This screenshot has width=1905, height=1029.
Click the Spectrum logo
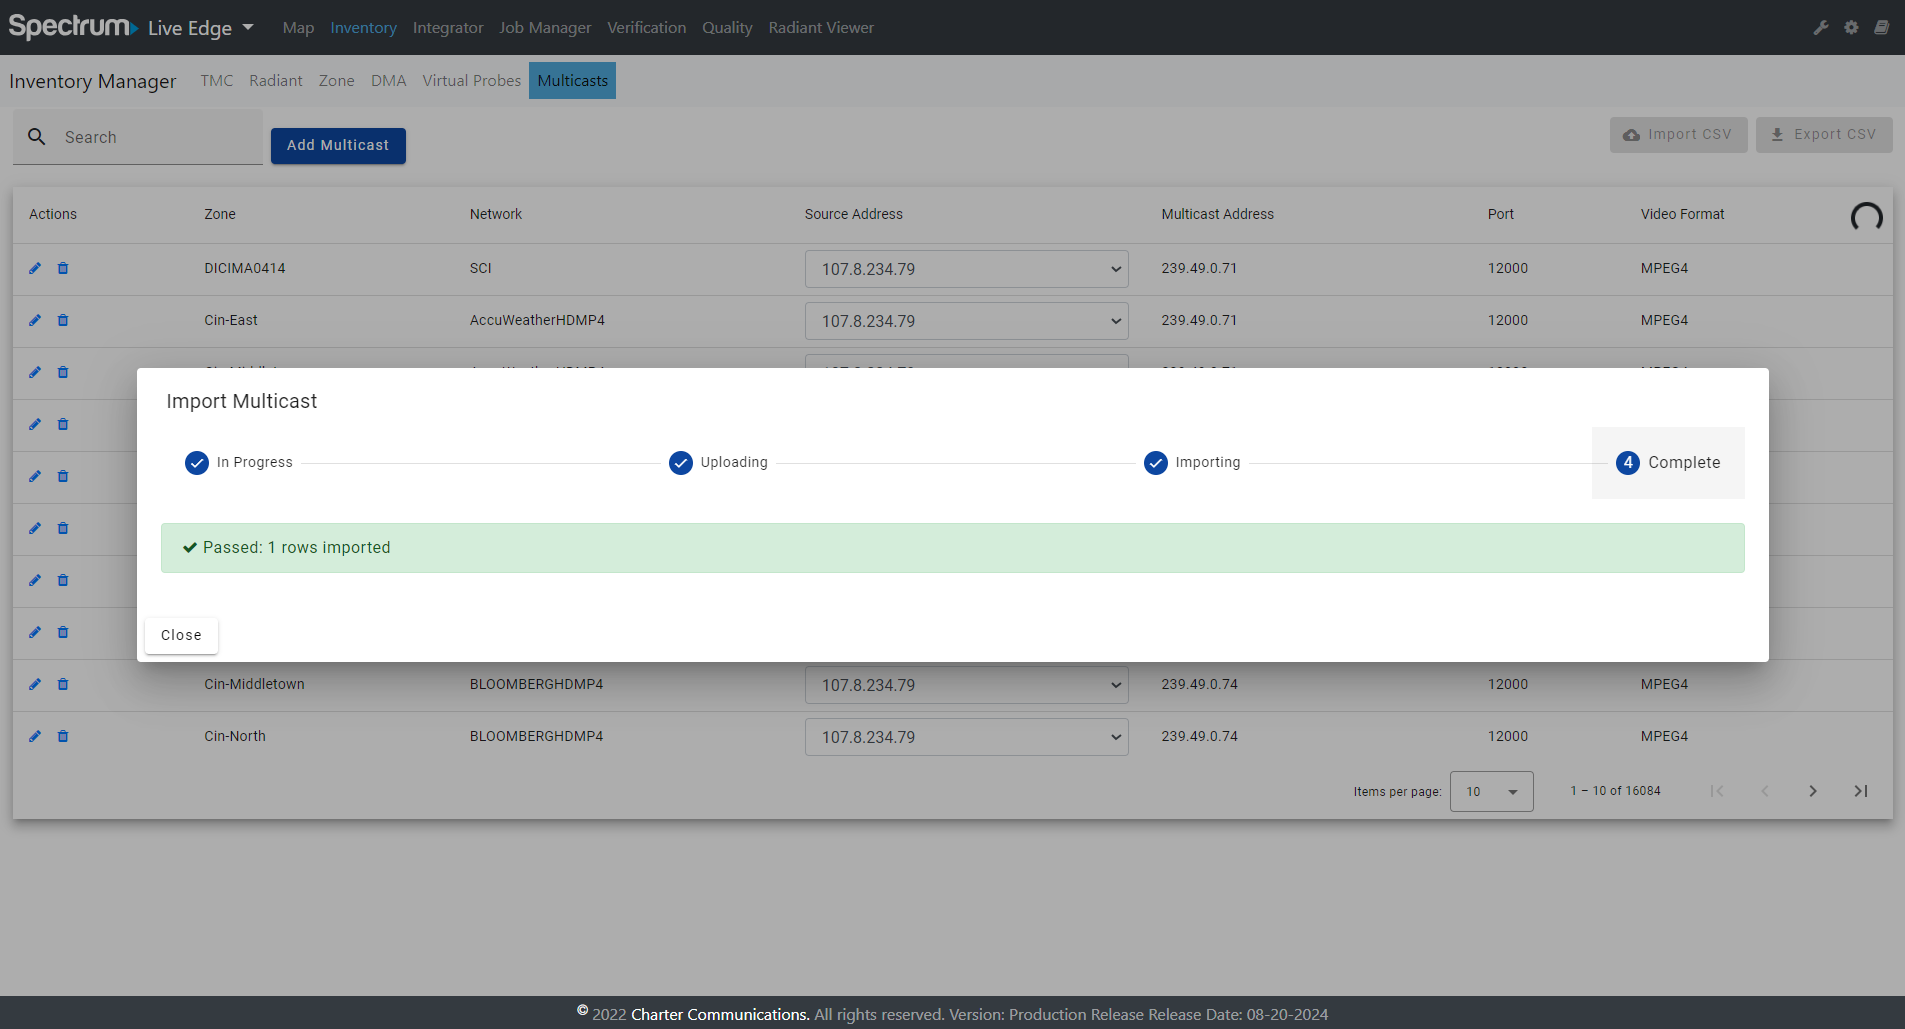tap(73, 26)
